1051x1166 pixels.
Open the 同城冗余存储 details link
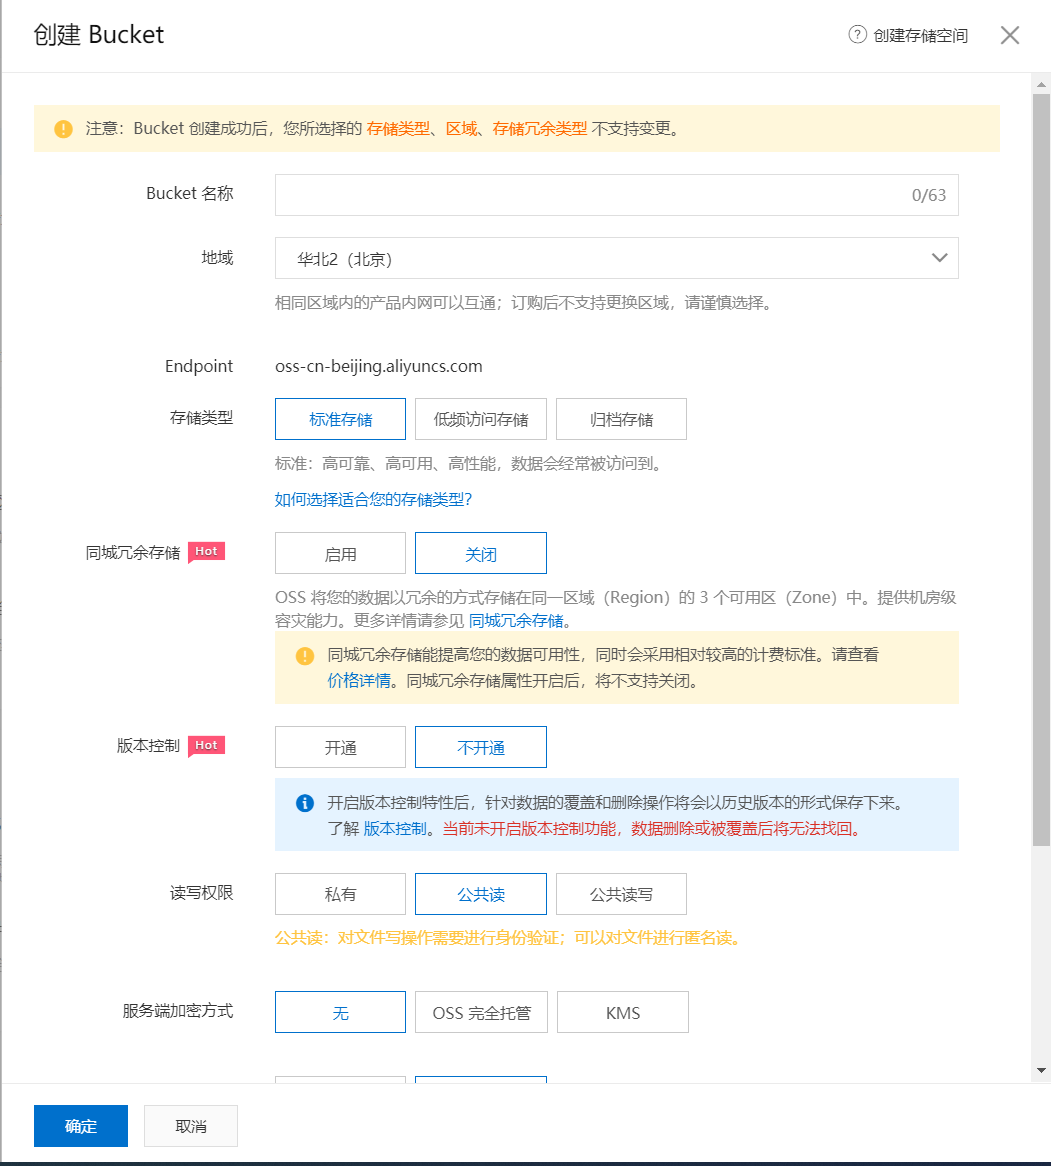(516, 621)
